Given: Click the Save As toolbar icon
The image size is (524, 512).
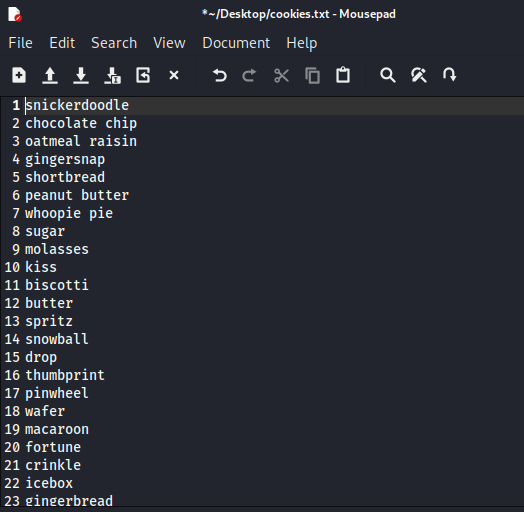Looking at the screenshot, I should (112, 75).
